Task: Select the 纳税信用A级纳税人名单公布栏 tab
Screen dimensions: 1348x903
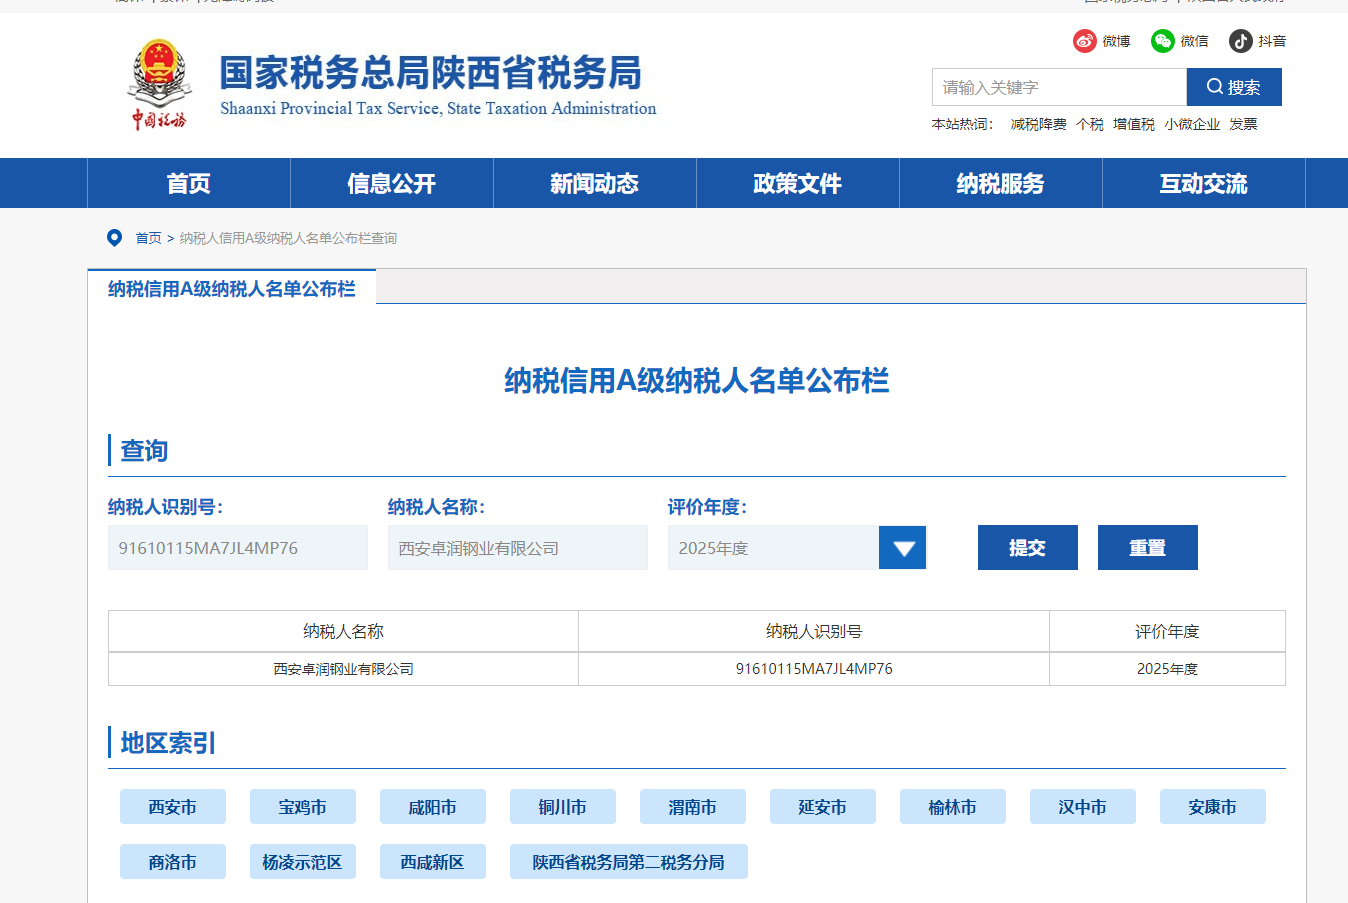Action: click(232, 288)
